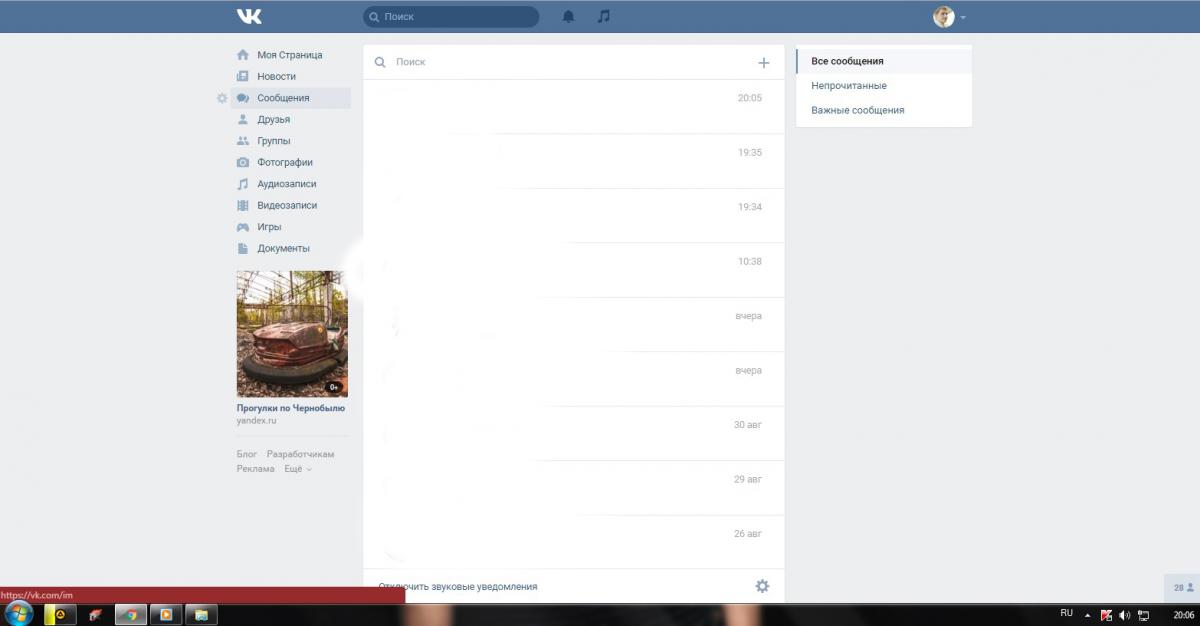Click the gear icon beside Сообщения menu item
The height and width of the screenshot is (626, 1200).
coord(222,98)
